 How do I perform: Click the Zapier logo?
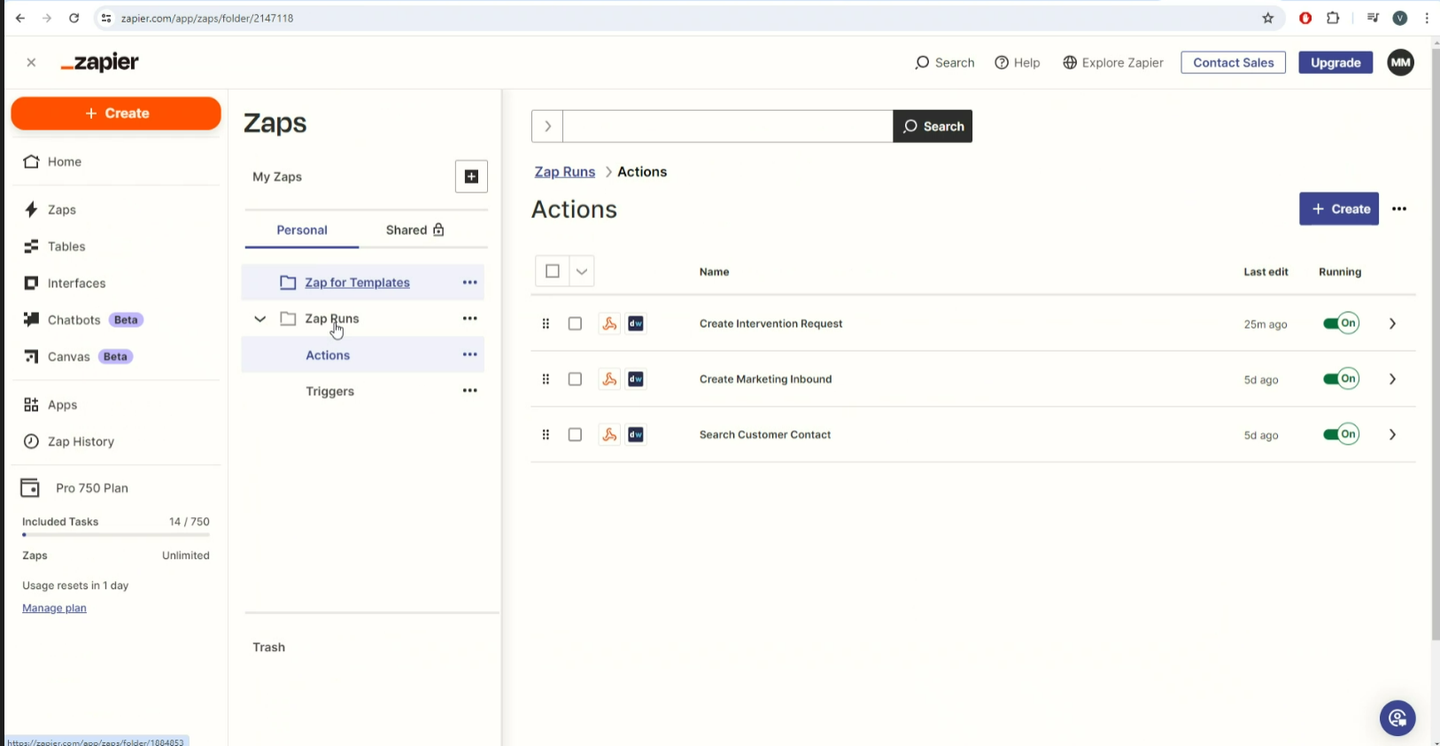[x=99, y=62]
